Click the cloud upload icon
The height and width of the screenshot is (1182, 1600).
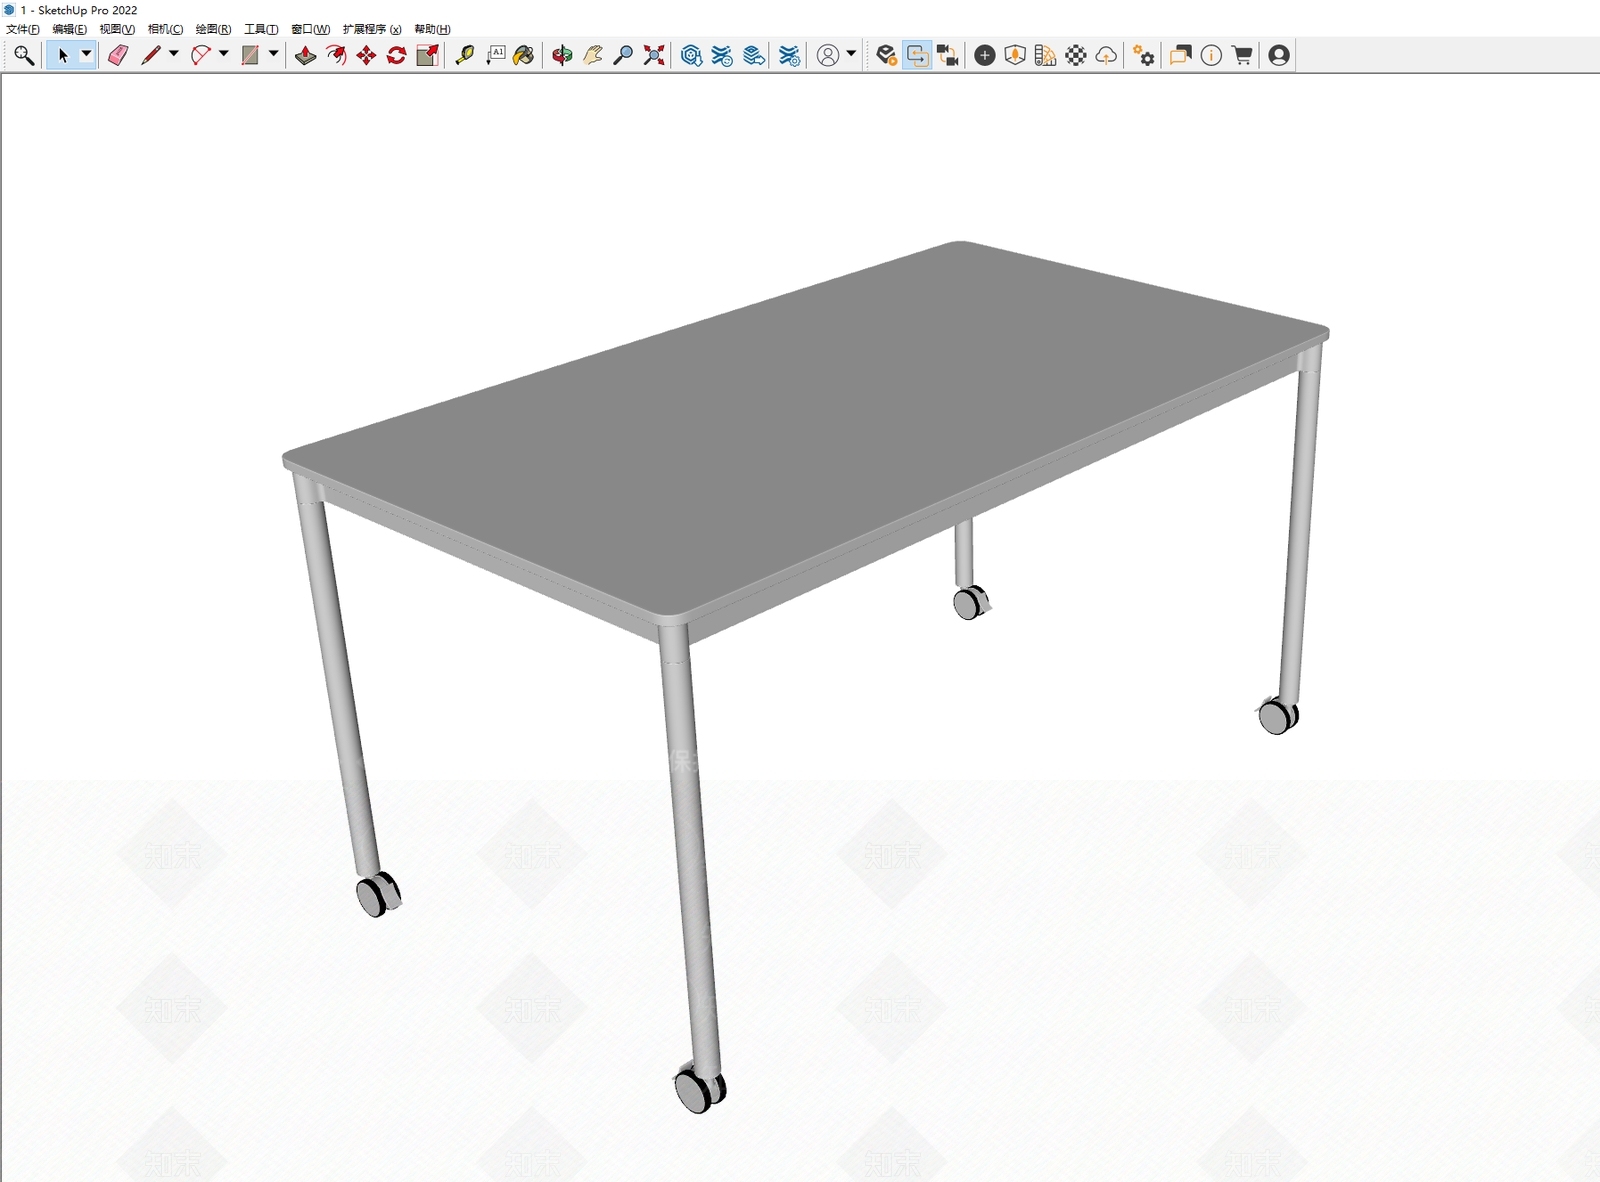point(1106,55)
